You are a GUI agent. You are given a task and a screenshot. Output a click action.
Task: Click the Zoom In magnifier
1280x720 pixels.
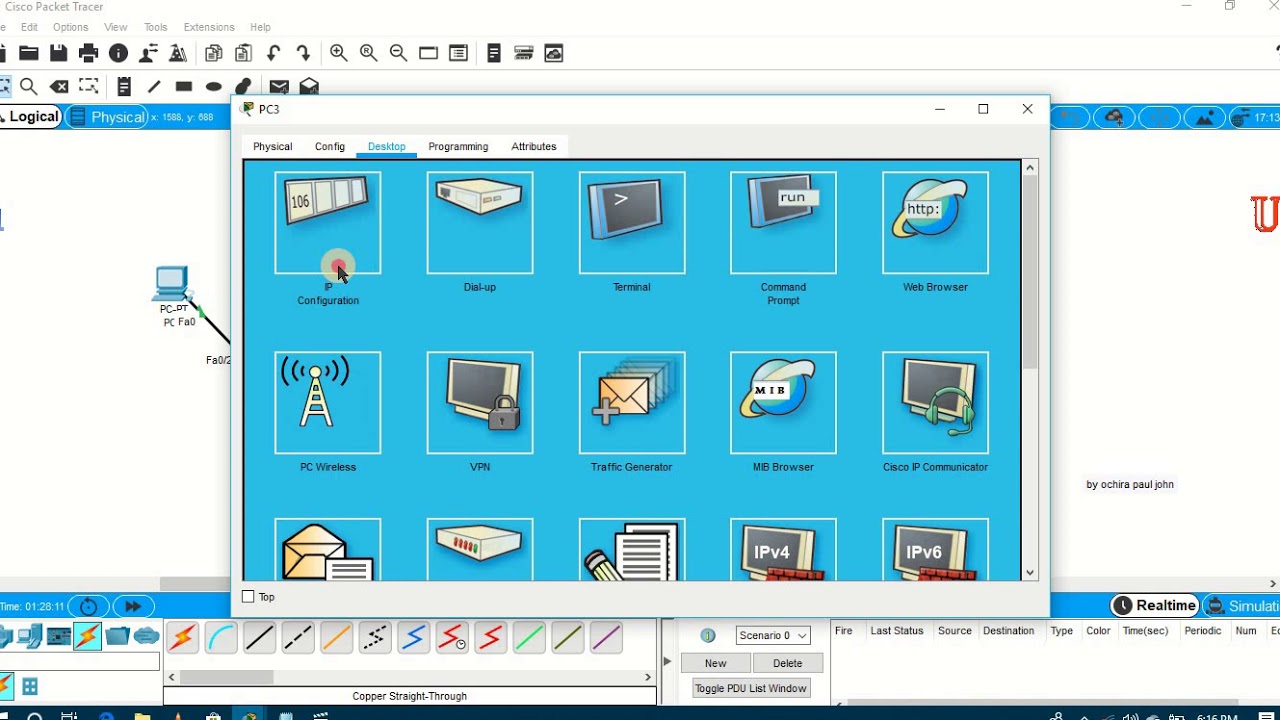pyautogui.click(x=338, y=53)
